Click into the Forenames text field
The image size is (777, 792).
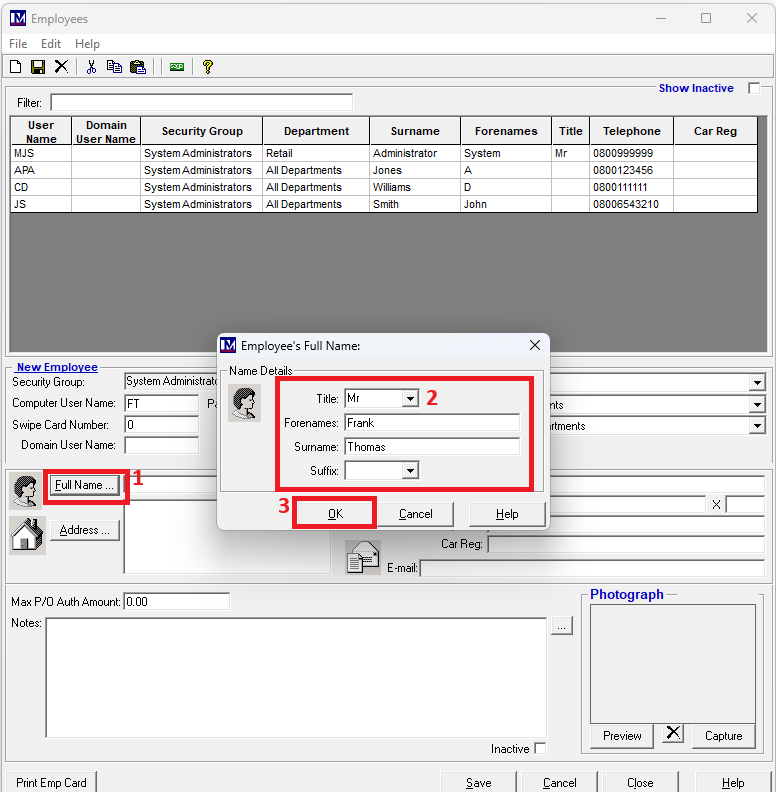click(x=431, y=423)
